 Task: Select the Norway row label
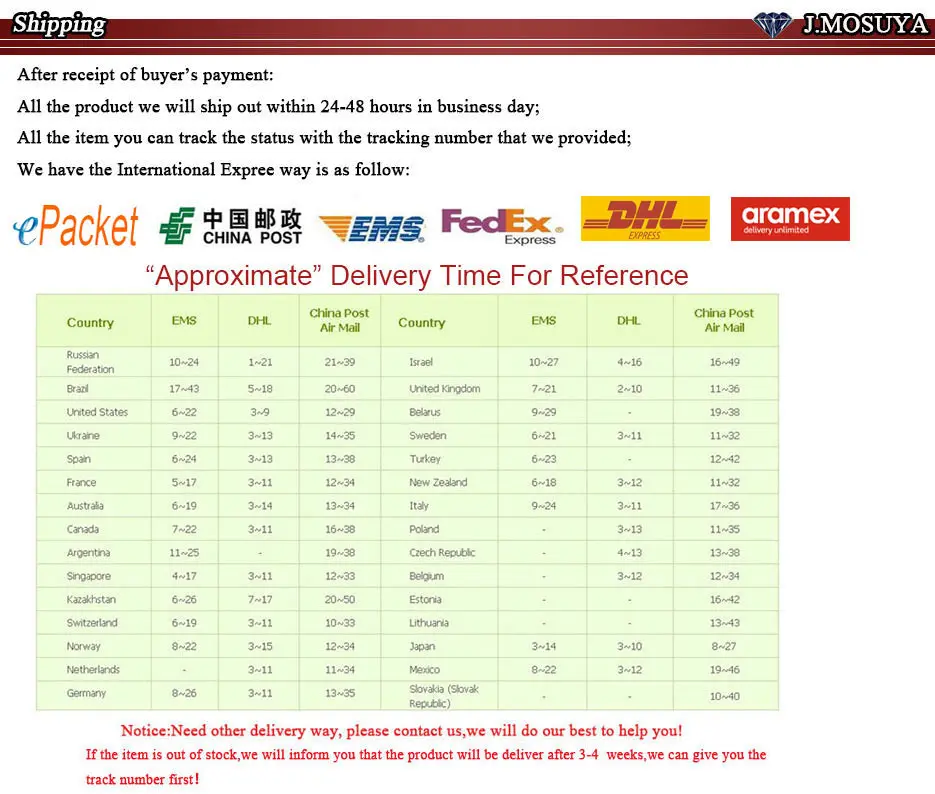[x=83, y=646]
